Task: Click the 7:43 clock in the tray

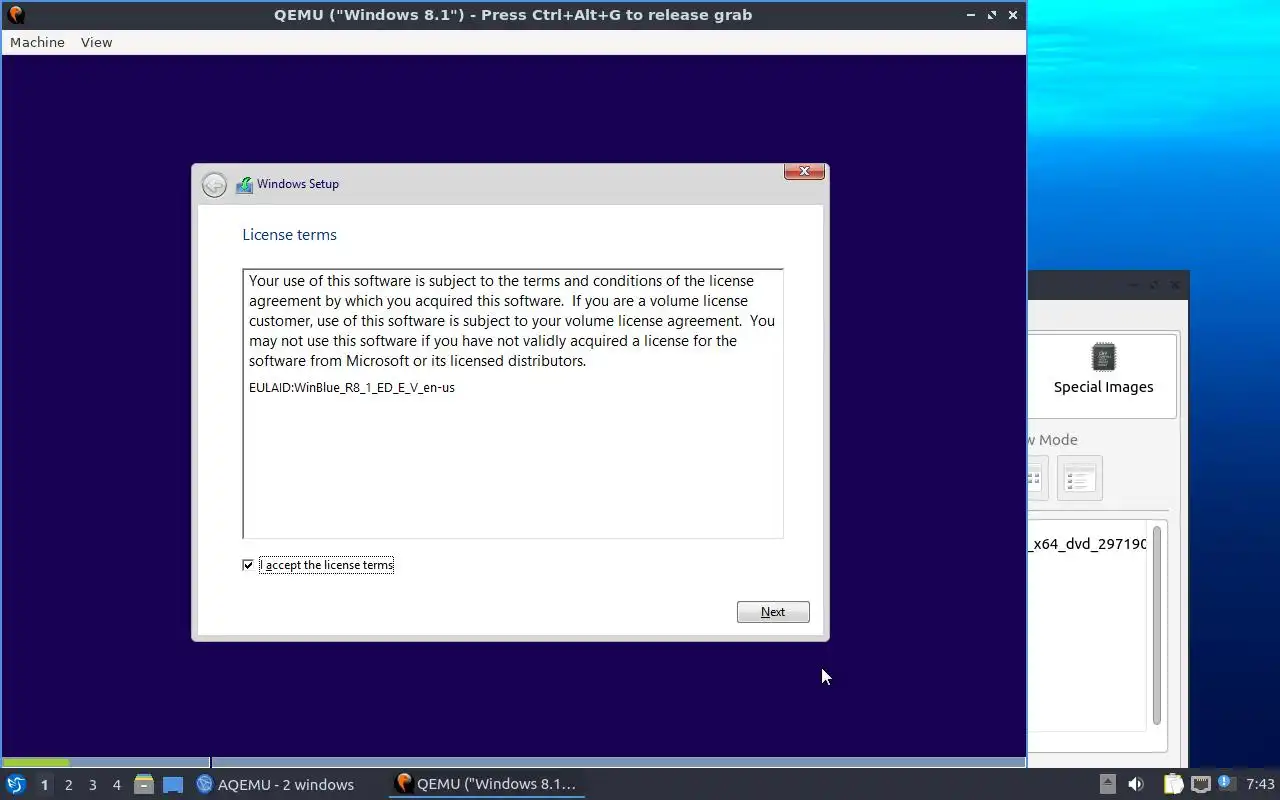Action: (x=1260, y=784)
